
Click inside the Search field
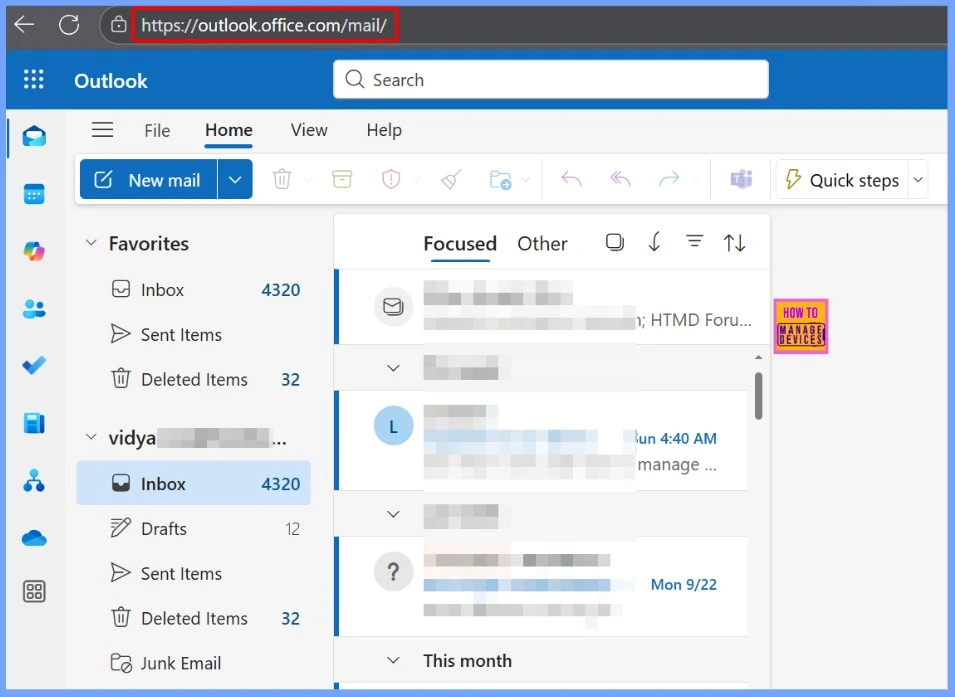coord(550,79)
